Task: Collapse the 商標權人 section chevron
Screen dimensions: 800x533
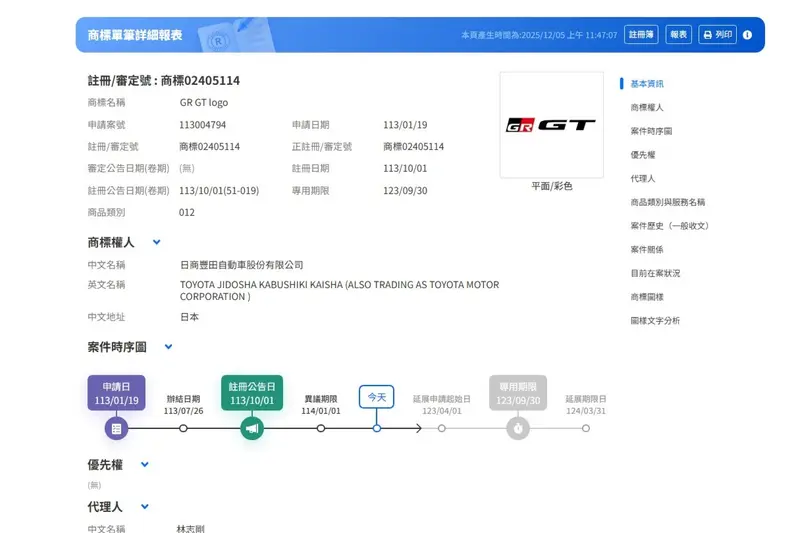Action: click(x=157, y=242)
